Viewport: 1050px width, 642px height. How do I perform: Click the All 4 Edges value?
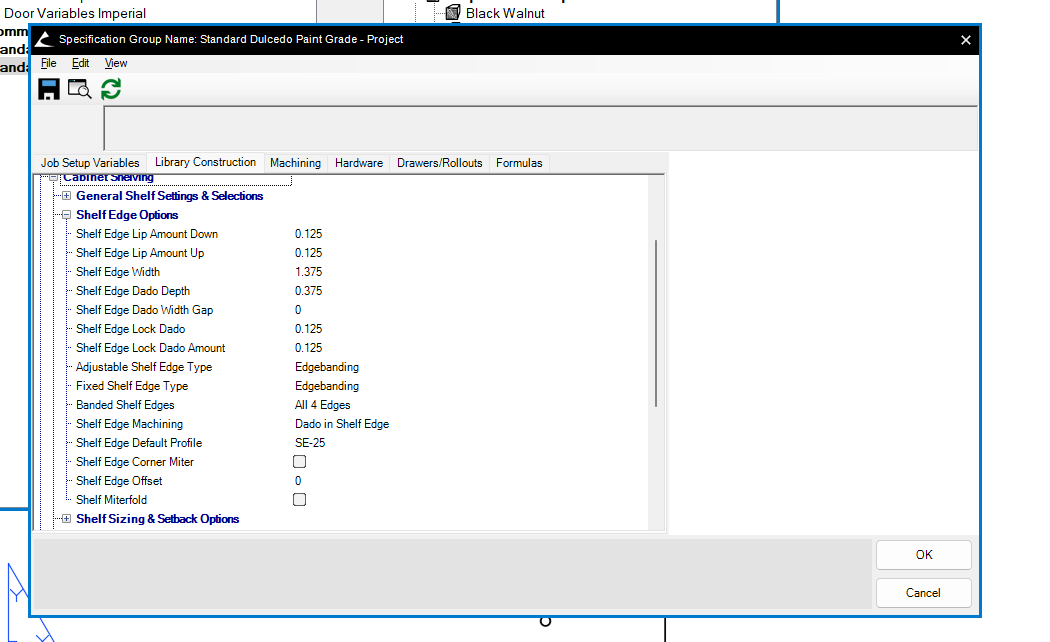322,405
